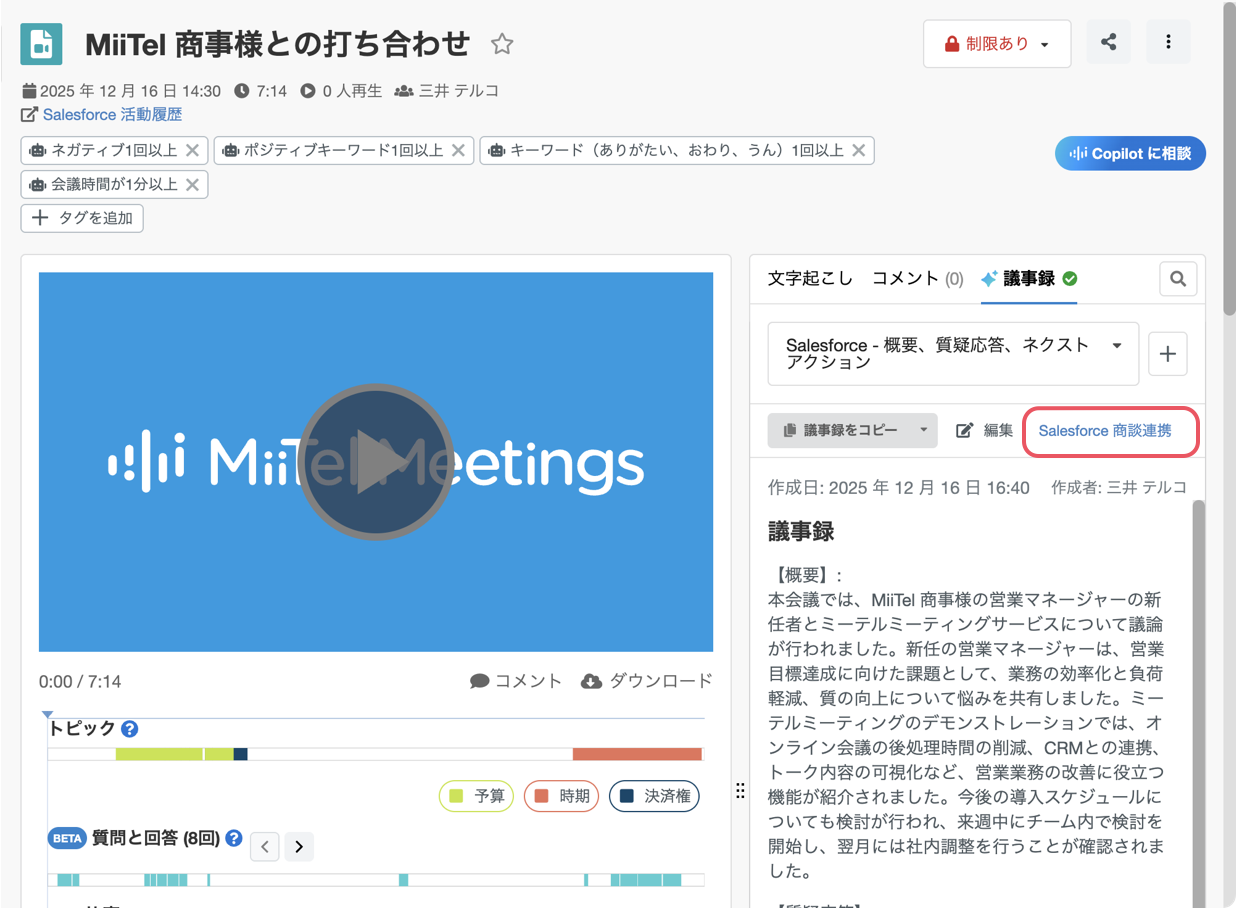Image resolution: width=1236 pixels, height=908 pixels.
Task: Click the BETA badge near 質問と回答
Action: click(67, 839)
